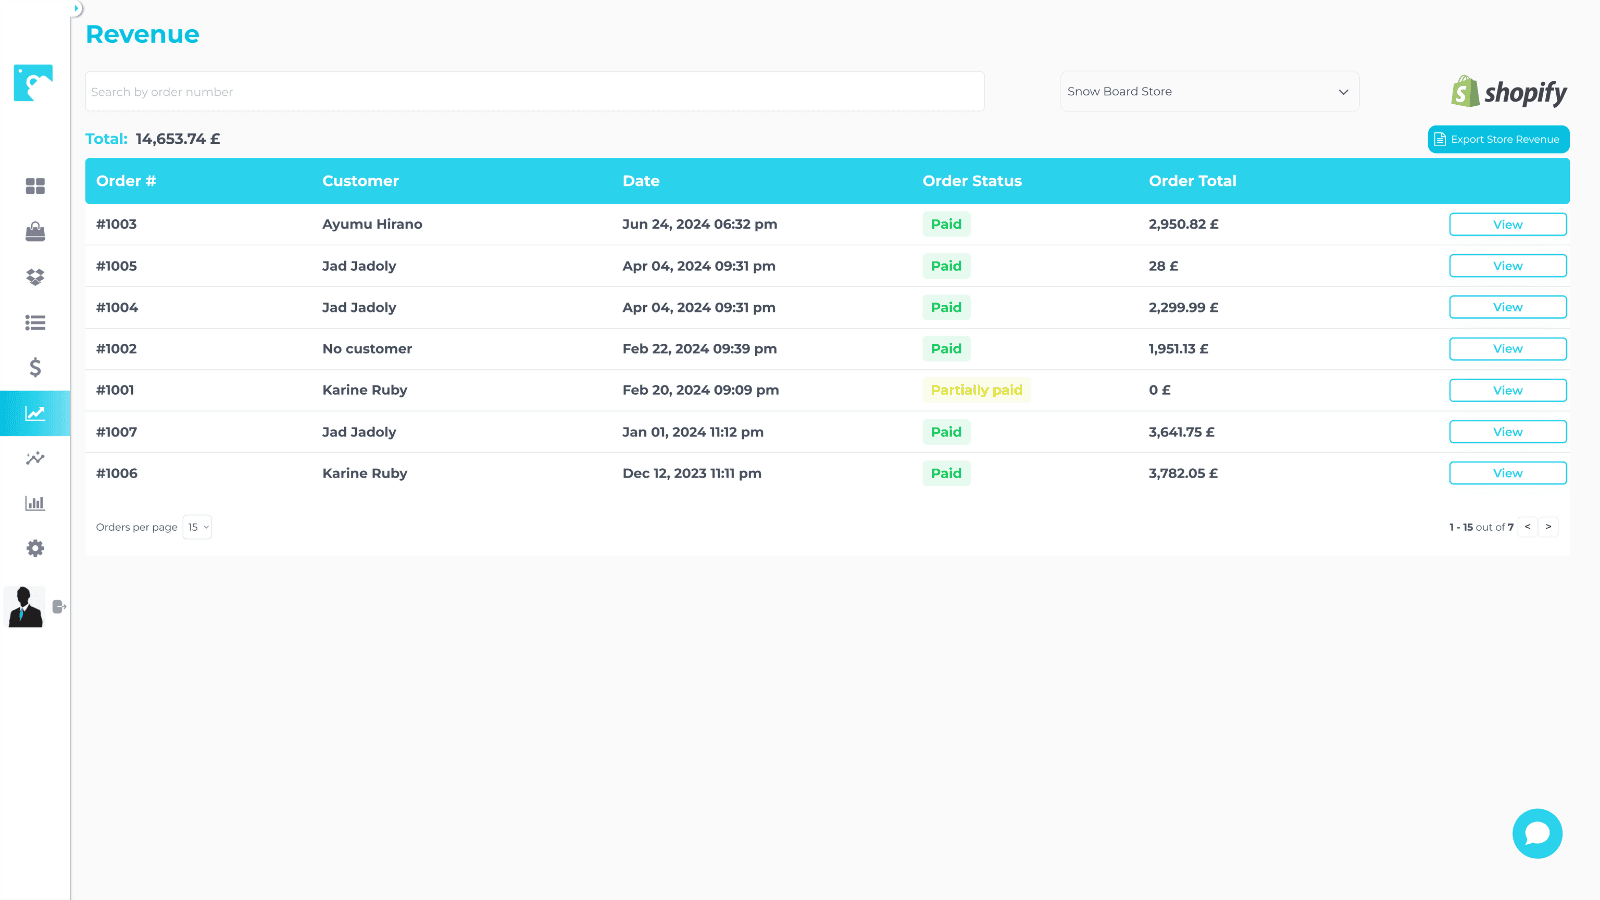Expand the Snow Board Store dropdown
1600x900 pixels.
[1208, 91]
